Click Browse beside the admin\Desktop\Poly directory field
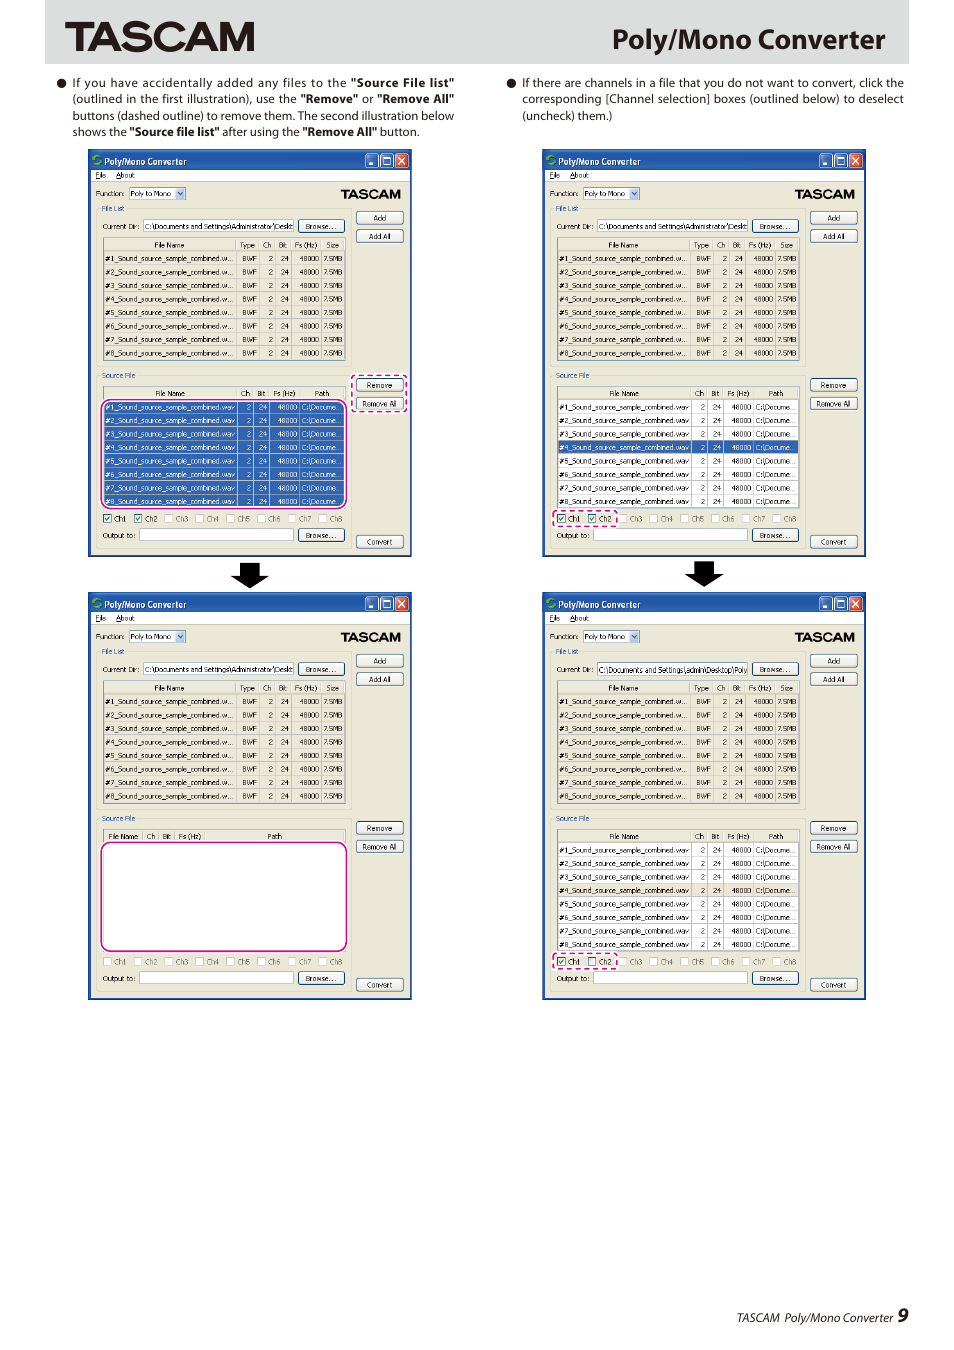 click(x=775, y=669)
